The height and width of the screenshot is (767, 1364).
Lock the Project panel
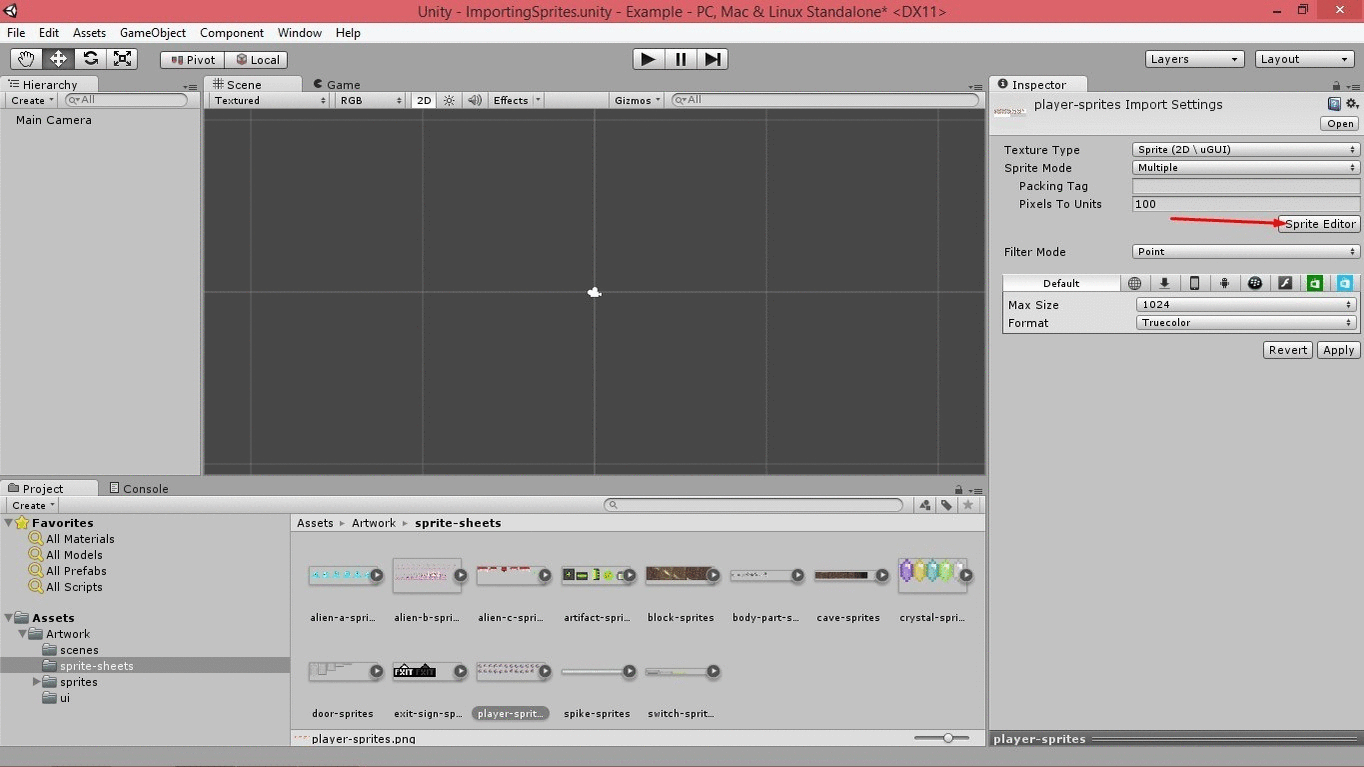[958, 489]
